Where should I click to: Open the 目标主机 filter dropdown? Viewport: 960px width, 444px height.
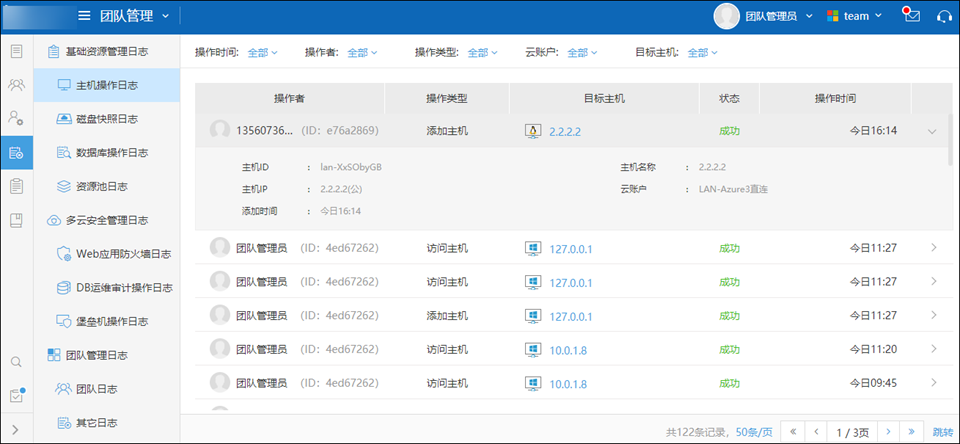(703, 53)
